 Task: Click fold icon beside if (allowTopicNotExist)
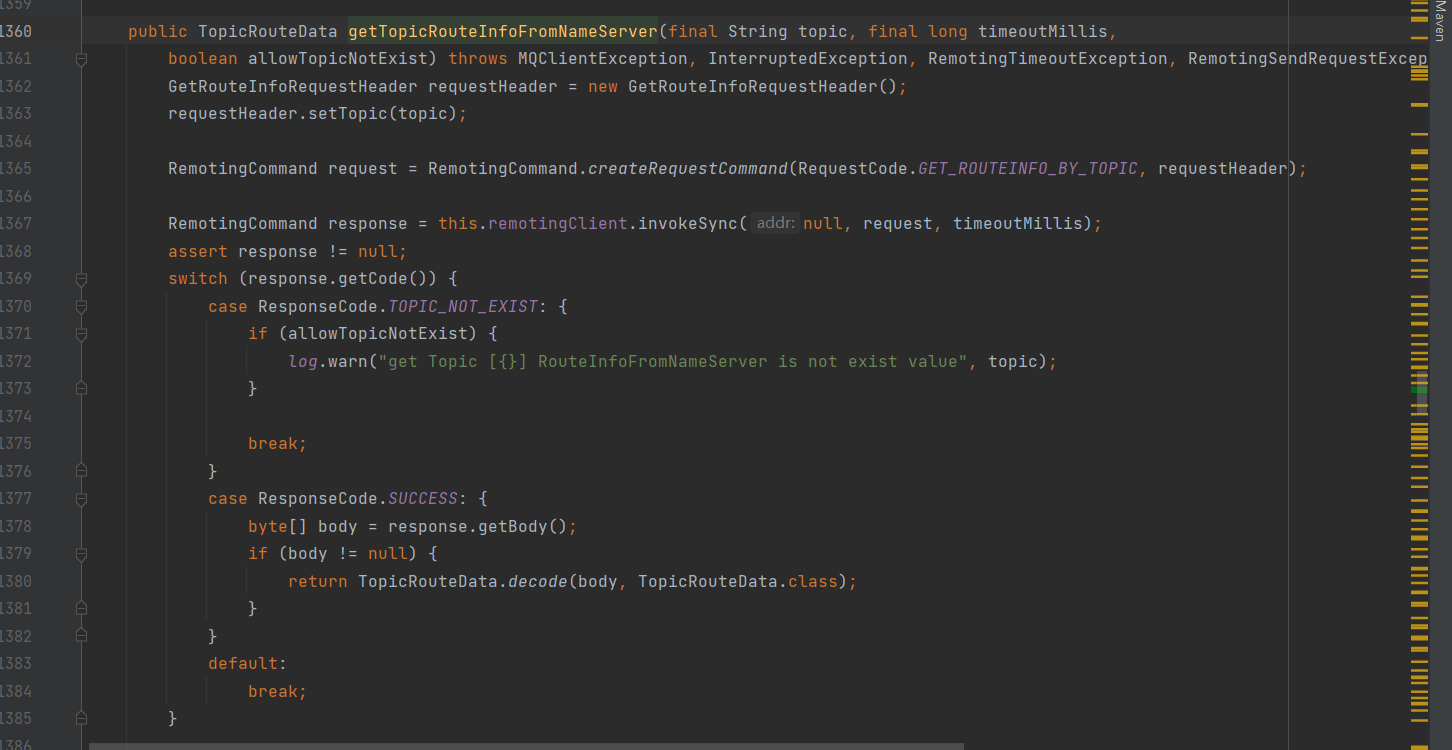coord(82,334)
